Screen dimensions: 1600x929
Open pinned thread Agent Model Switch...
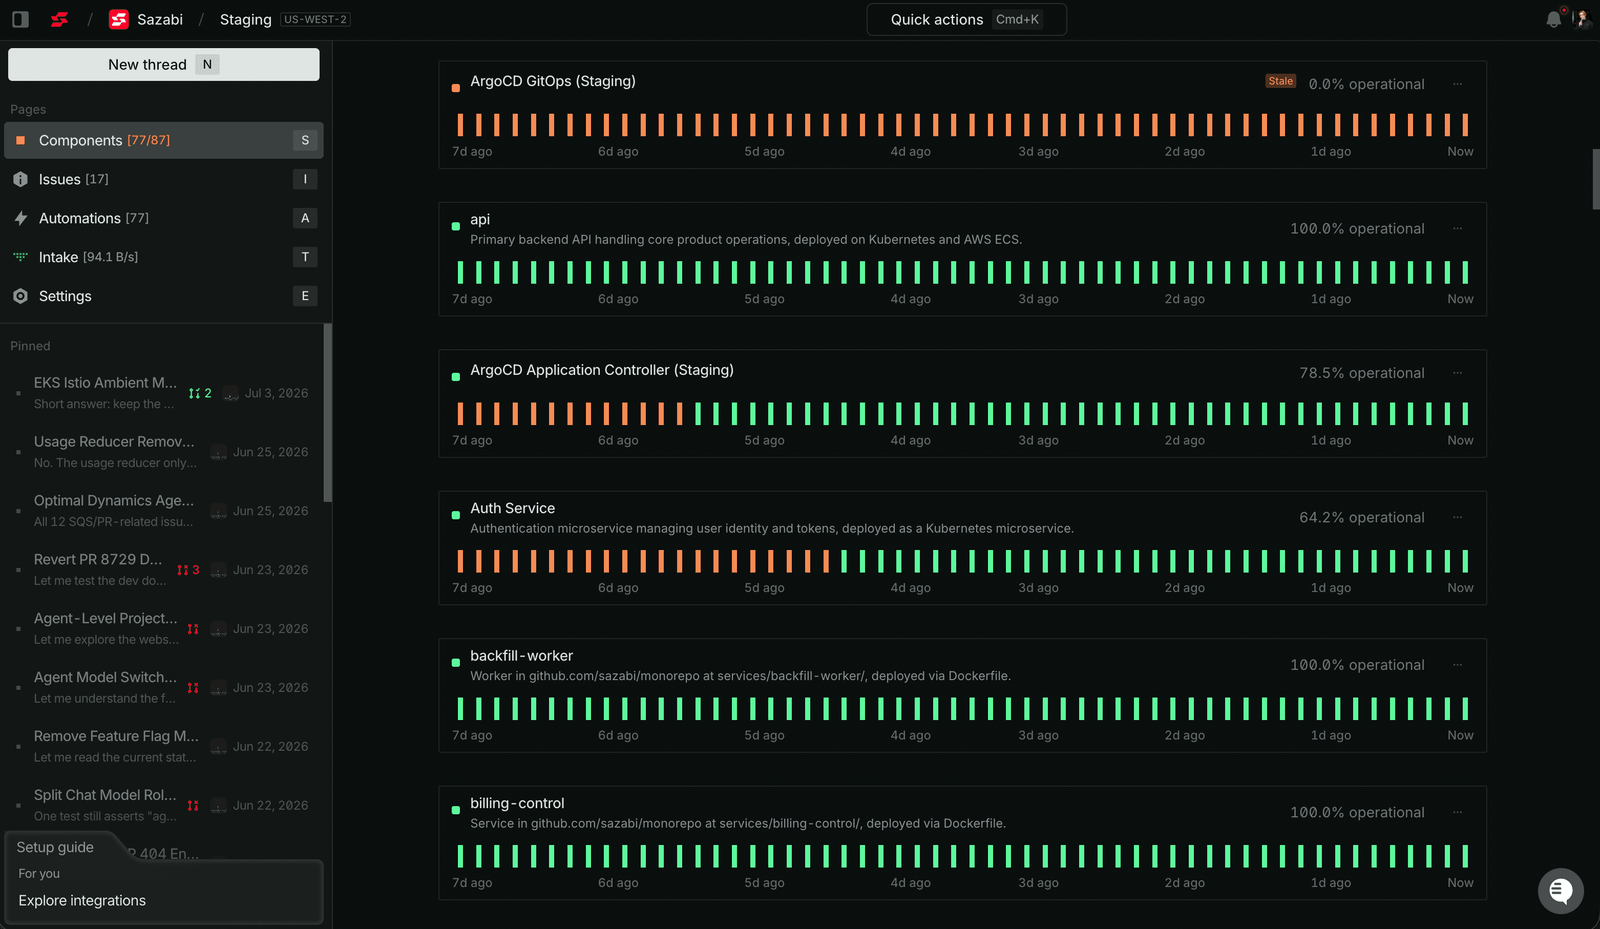click(162, 688)
